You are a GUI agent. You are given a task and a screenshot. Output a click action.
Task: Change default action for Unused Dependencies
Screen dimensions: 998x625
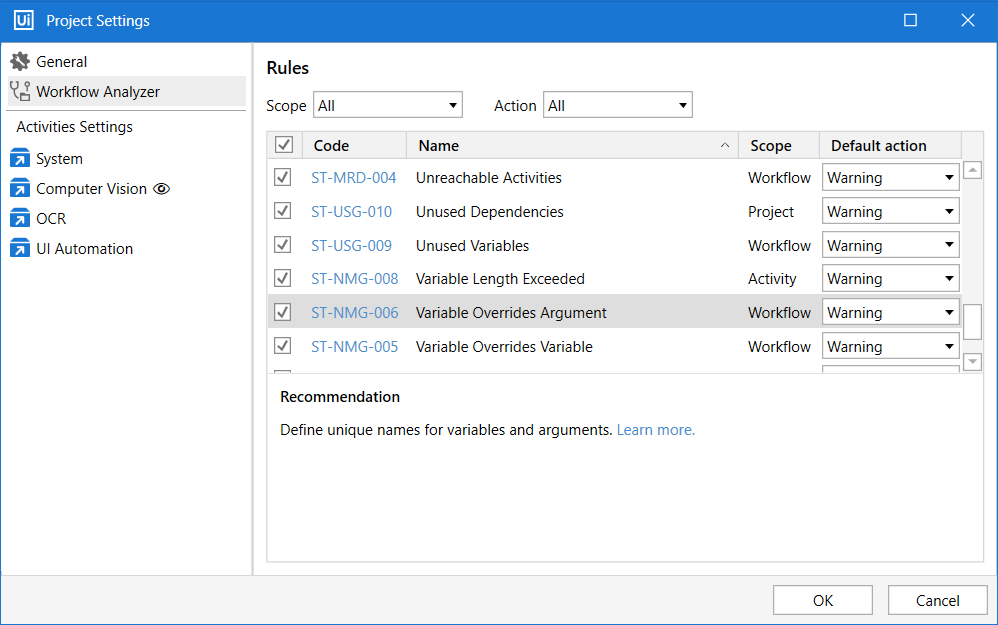click(890, 212)
